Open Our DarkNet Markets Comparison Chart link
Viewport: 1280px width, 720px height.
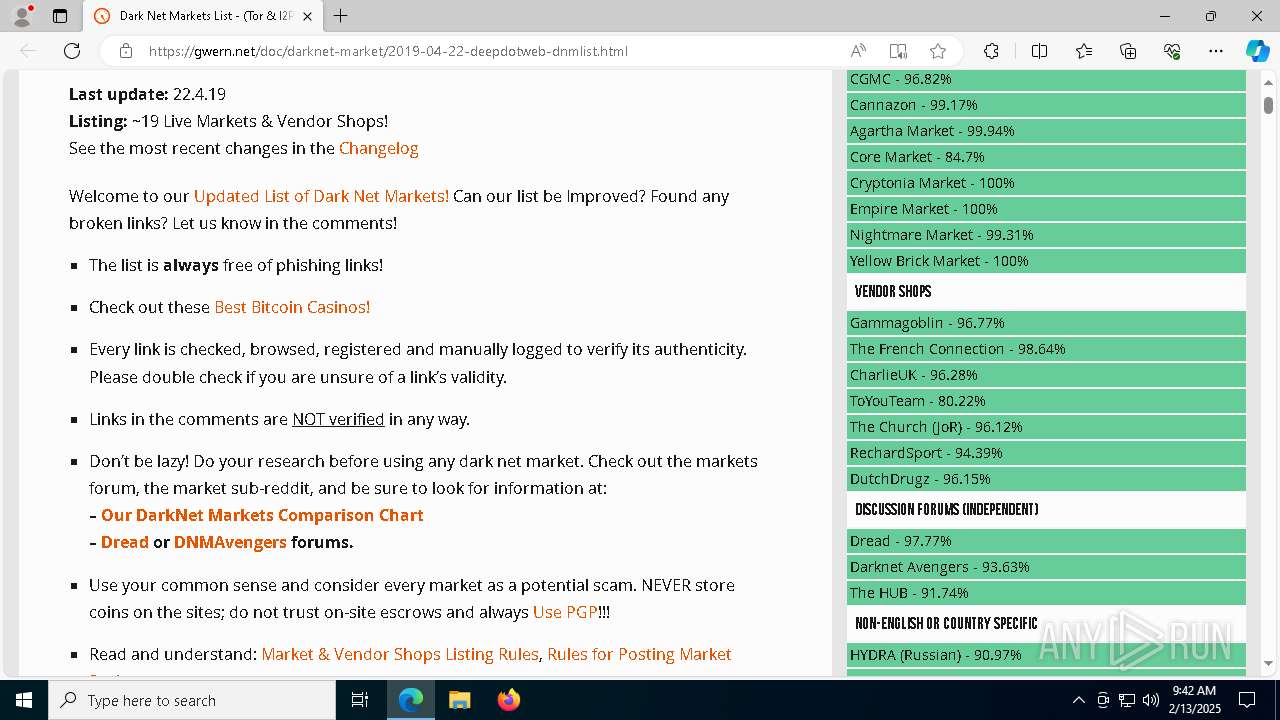(x=262, y=515)
